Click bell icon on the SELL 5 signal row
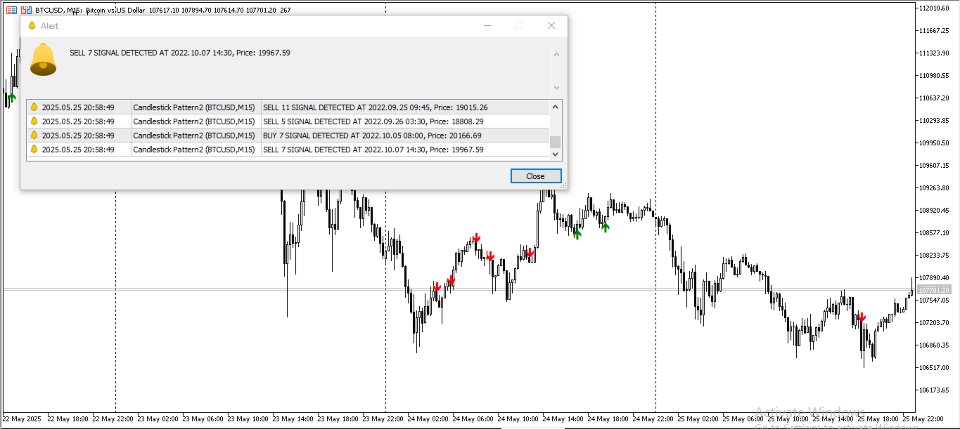Viewport: 960px width, 429px height. pyautogui.click(x=34, y=121)
